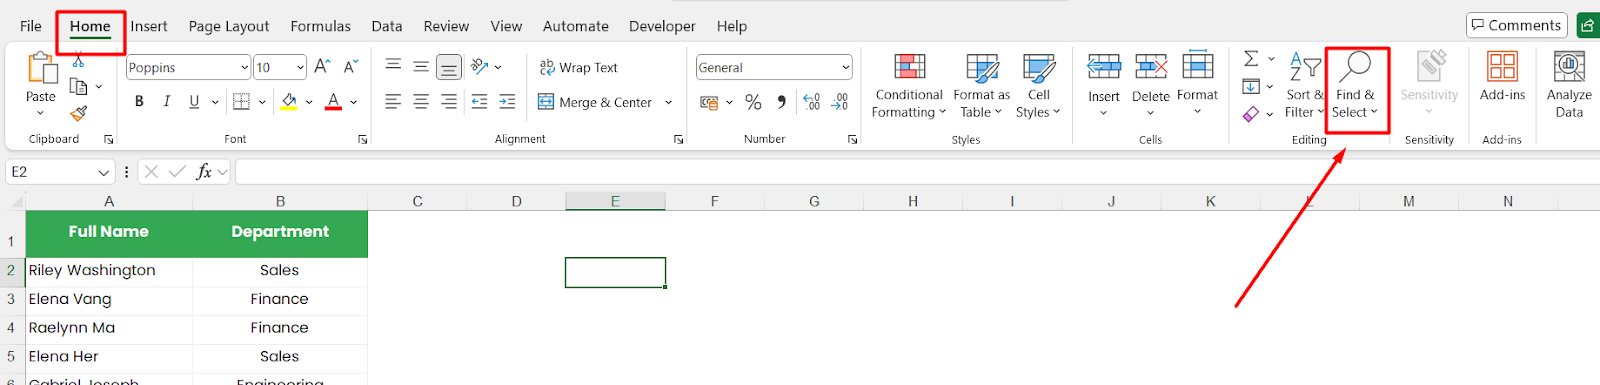Toggle Wrap Text on
Screen dimensions: 1600x385
(579, 67)
